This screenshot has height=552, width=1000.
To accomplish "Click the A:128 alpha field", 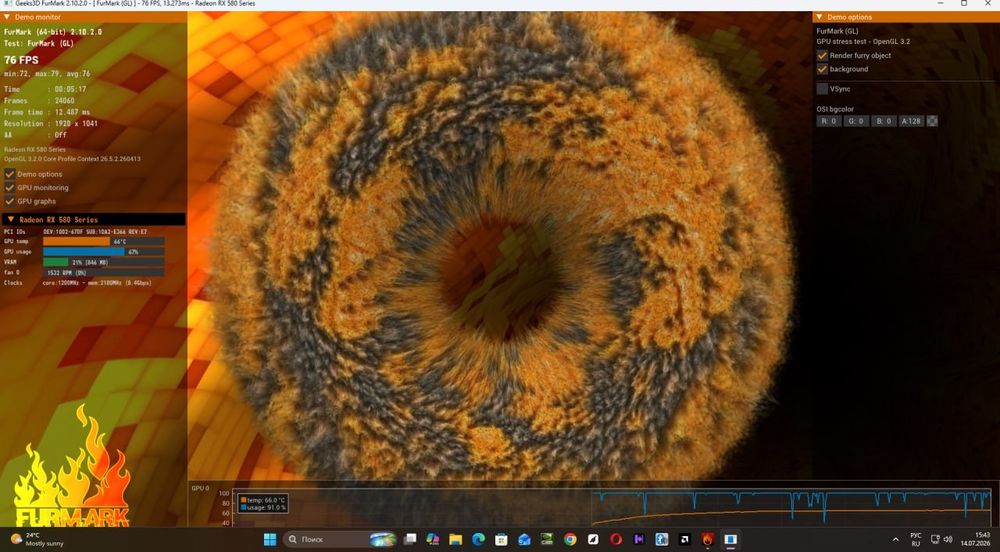I will [x=911, y=121].
